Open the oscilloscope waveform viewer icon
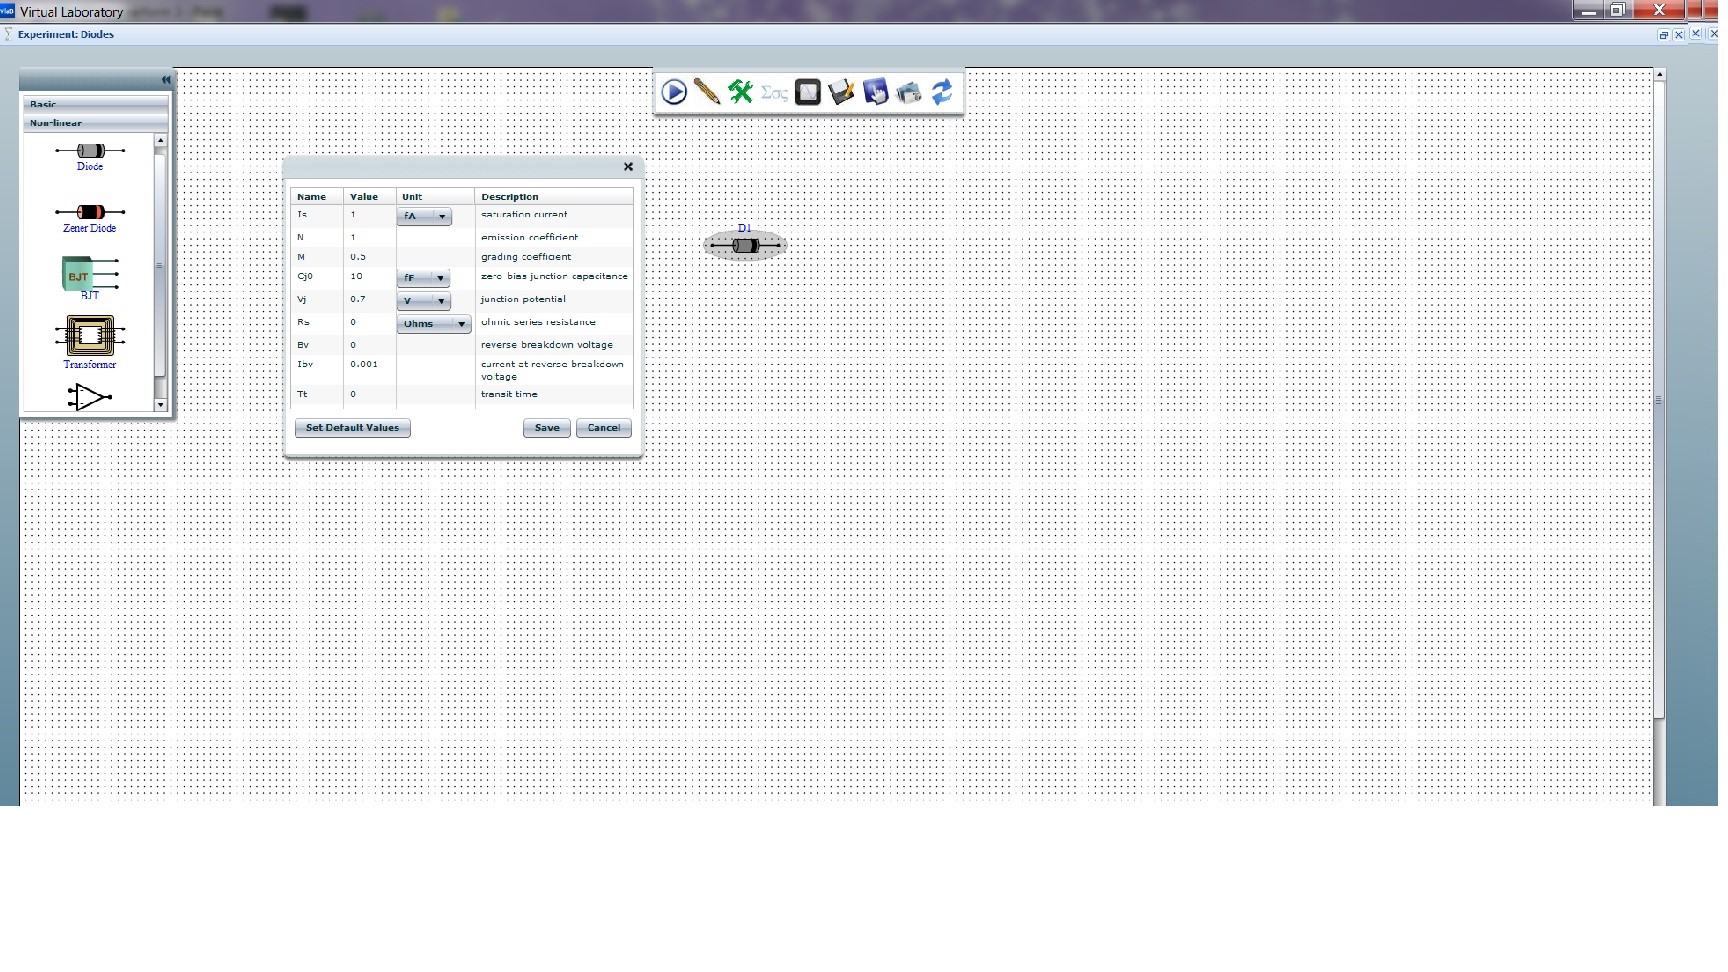 click(x=808, y=92)
